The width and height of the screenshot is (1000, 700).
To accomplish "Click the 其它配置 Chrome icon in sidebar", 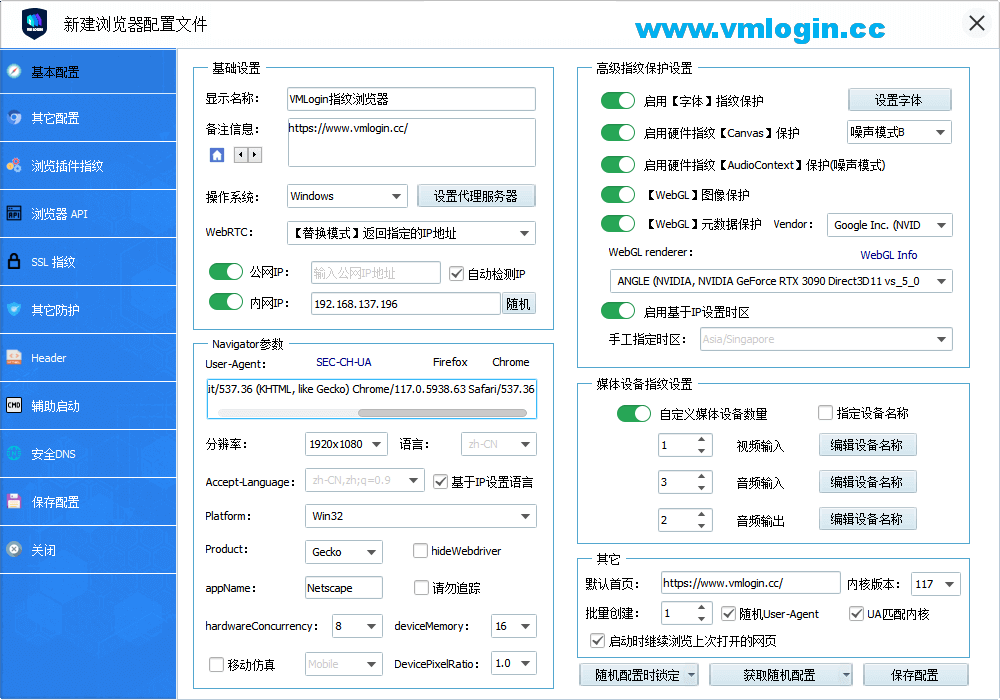I will [14, 118].
